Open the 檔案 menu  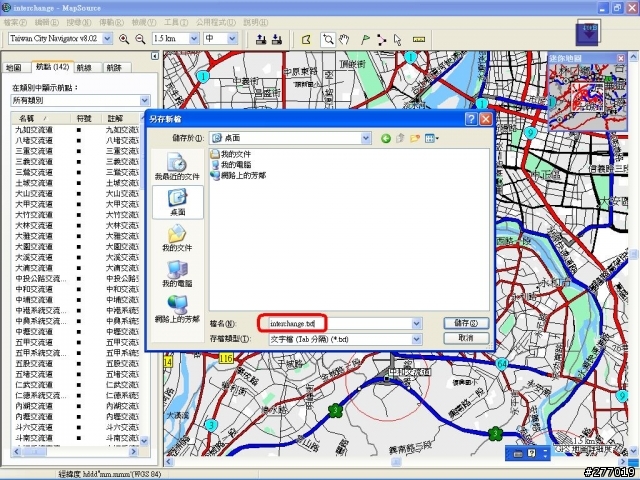pyautogui.click(x=15, y=22)
